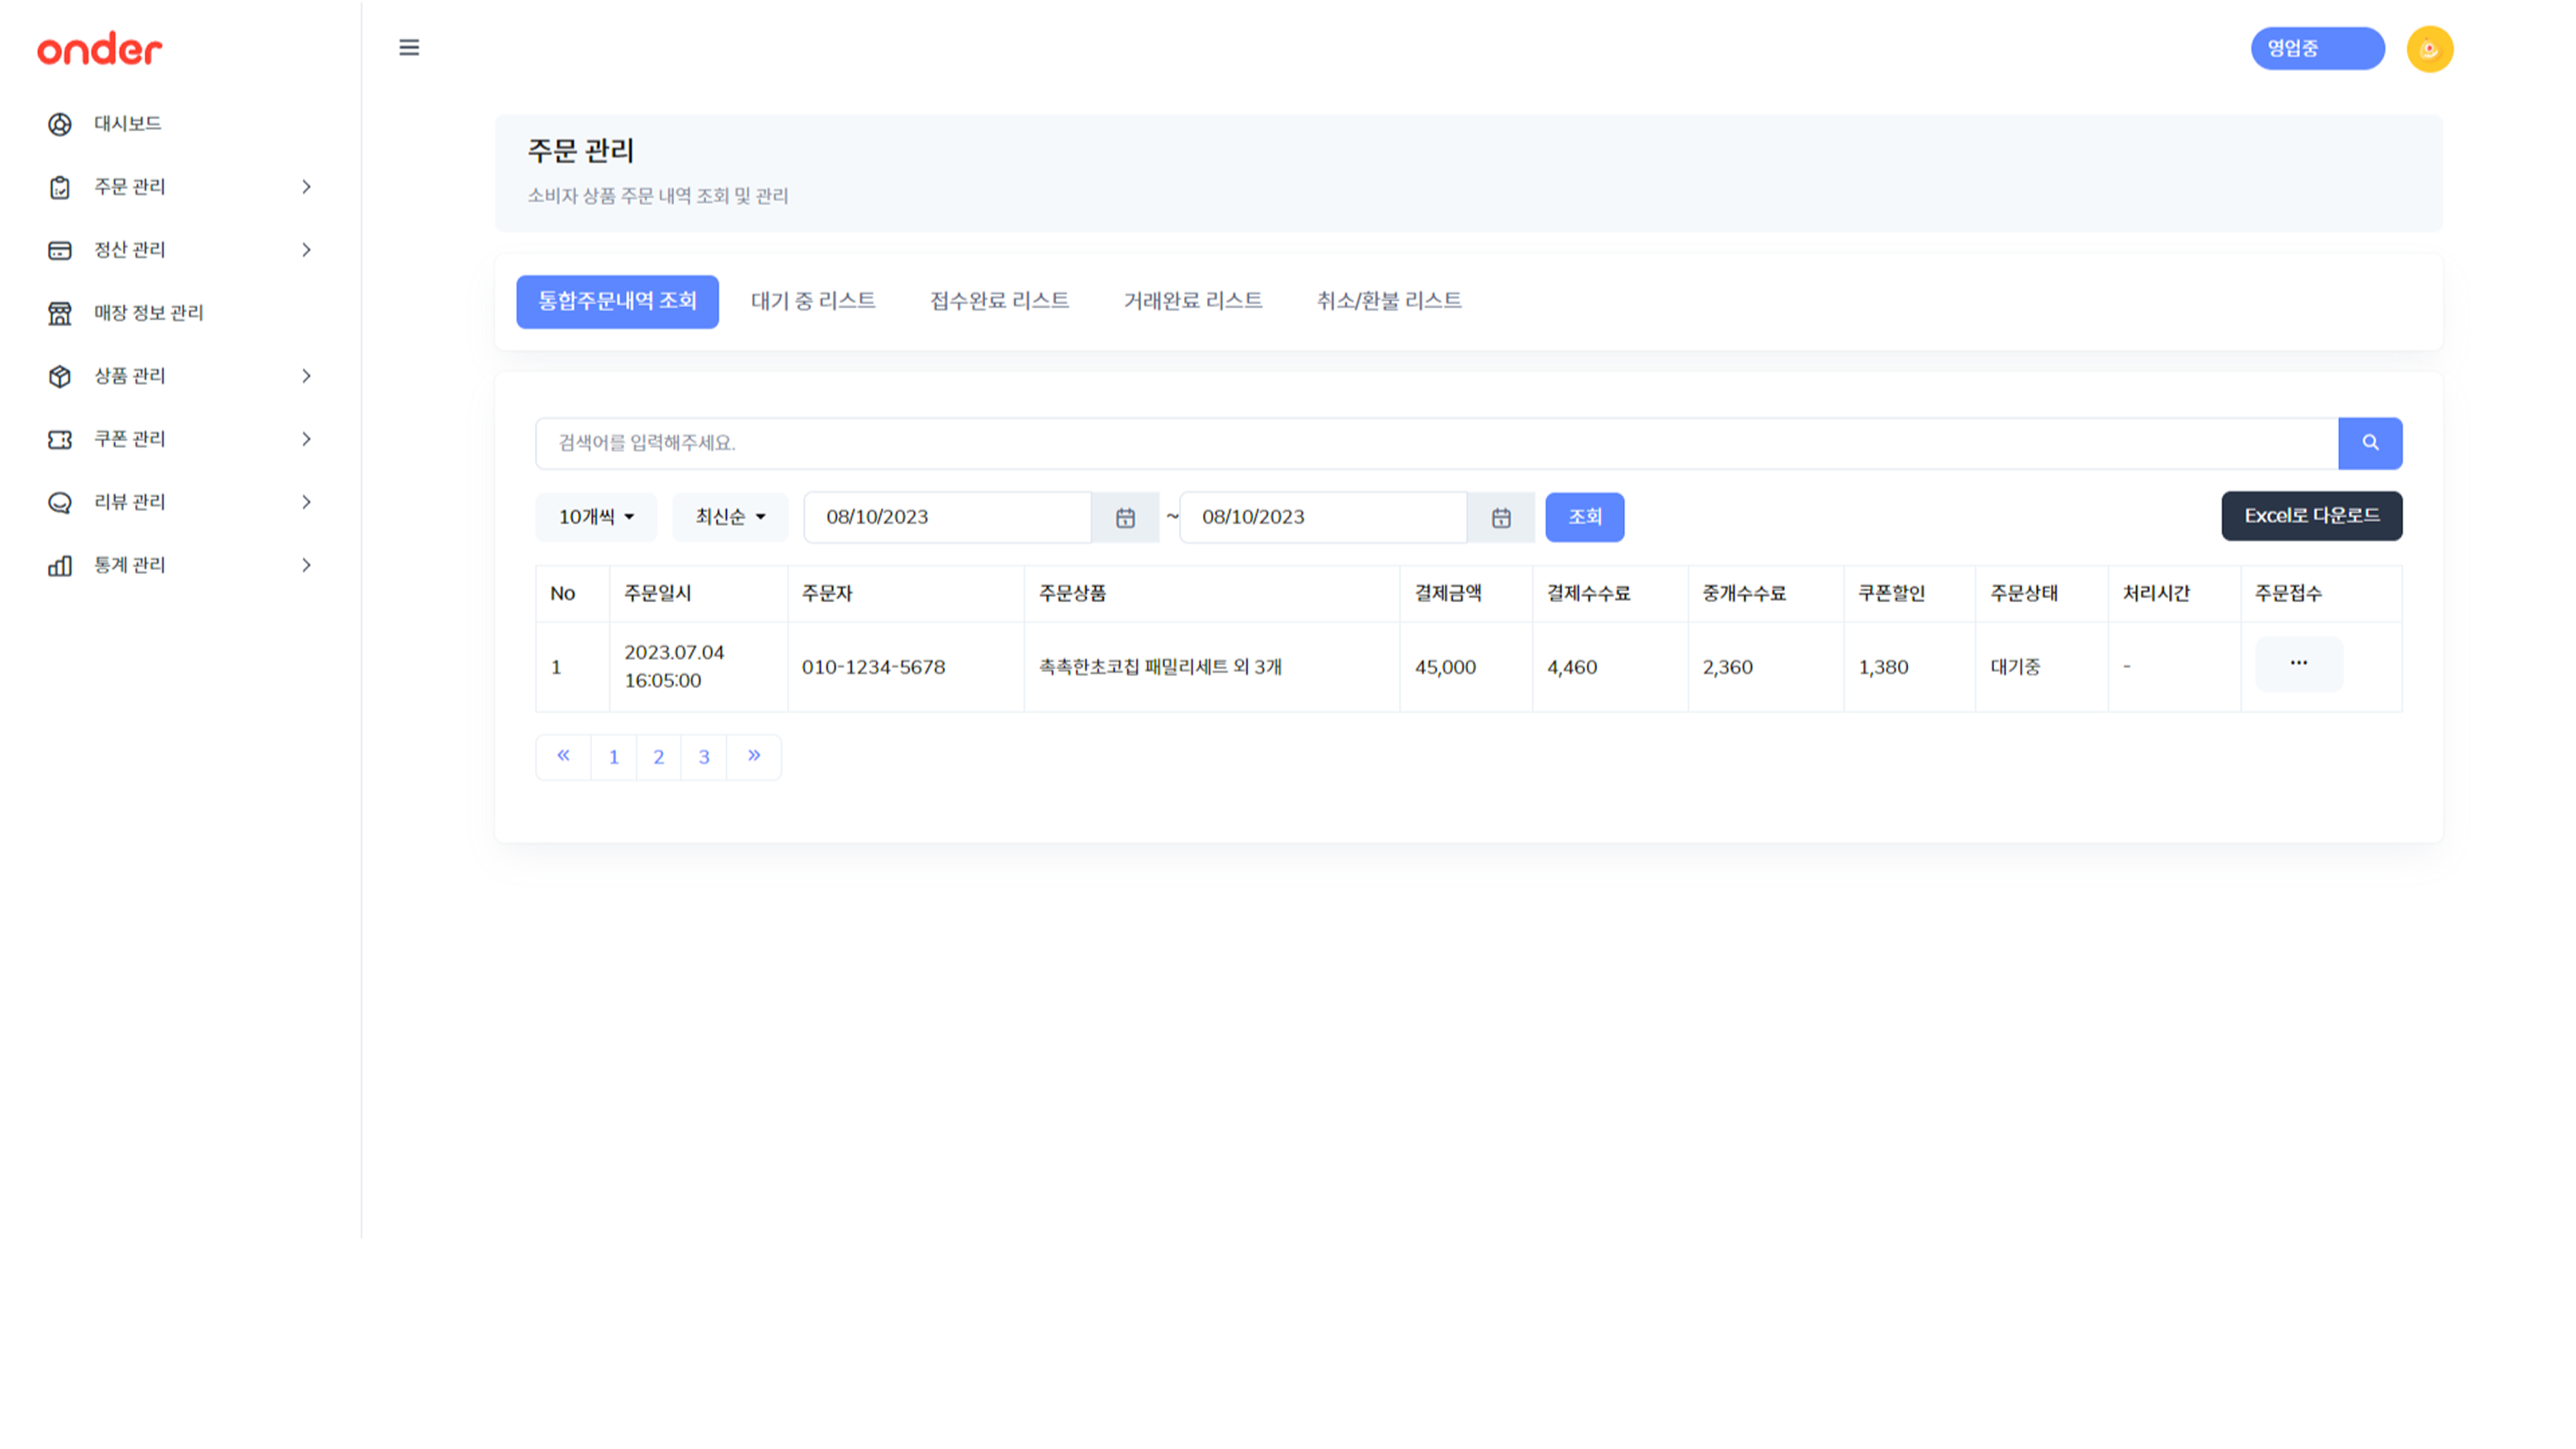Toggle the 영업중 business status switch
Viewport: 2576px width, 1449px height.
[x=2317, y=48]
